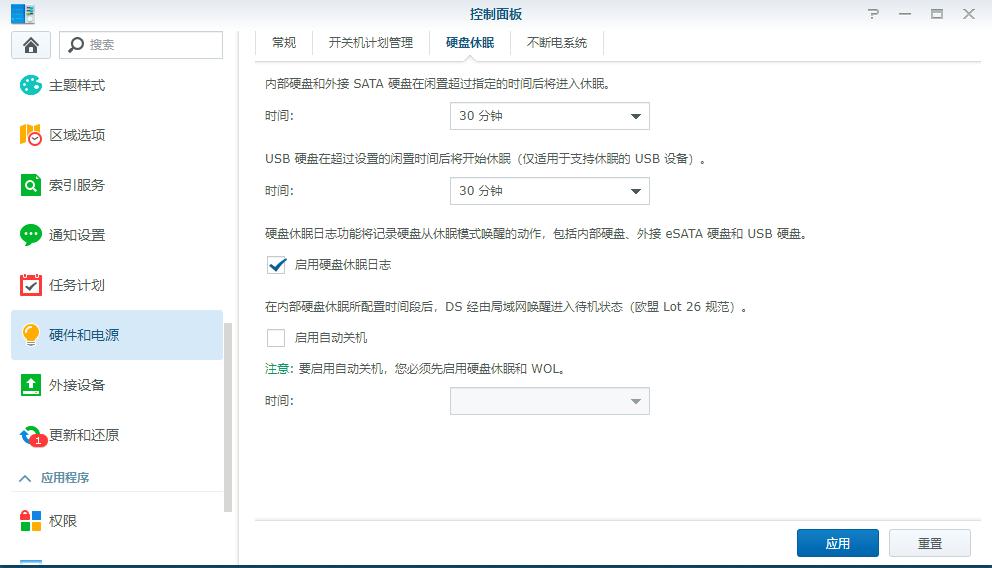Switch to 常规 tab
992x568 pixels.
coord(283,43)
